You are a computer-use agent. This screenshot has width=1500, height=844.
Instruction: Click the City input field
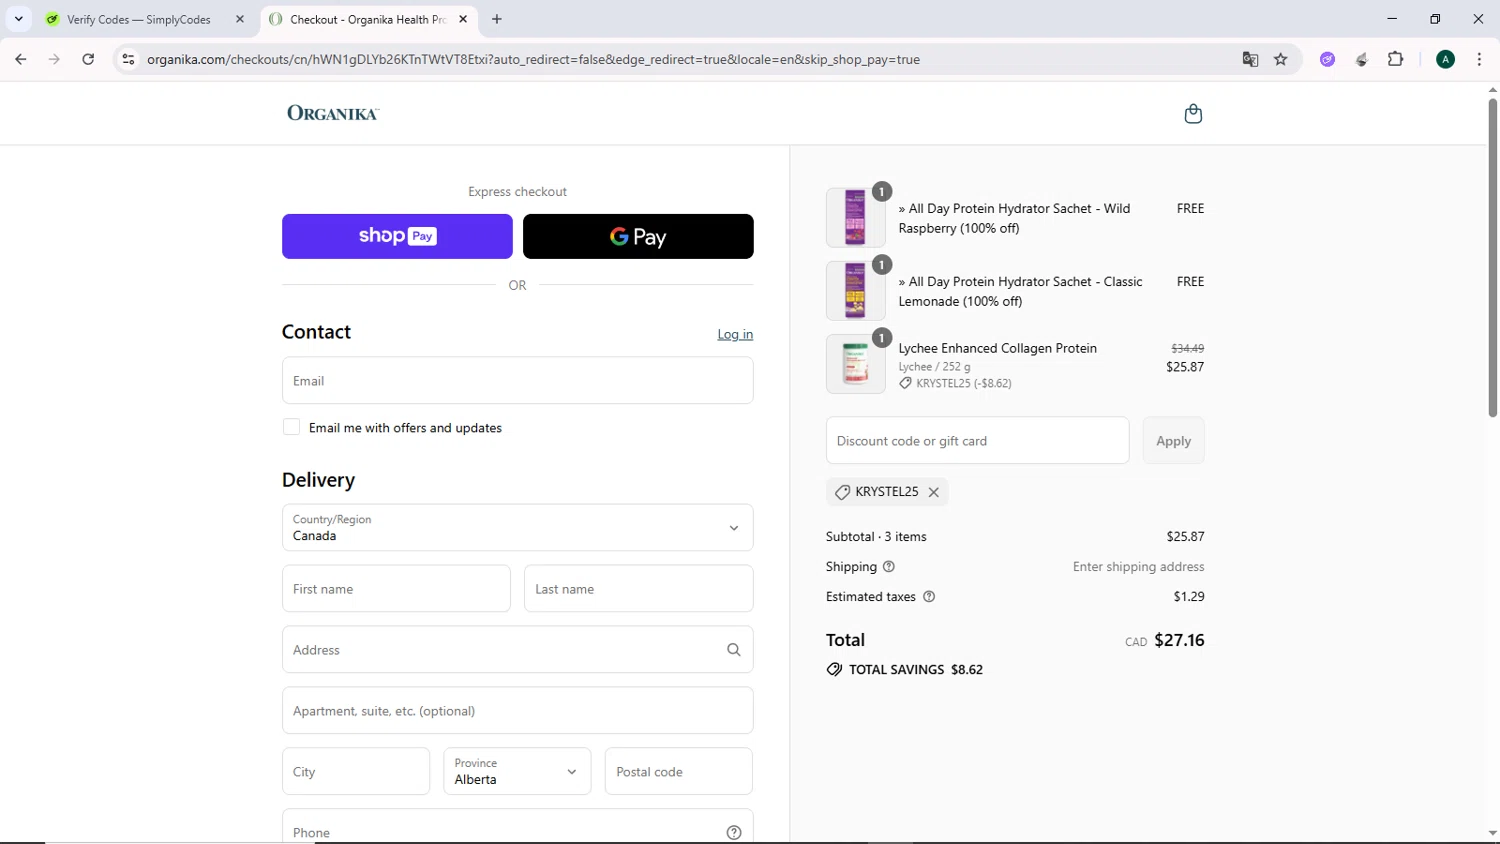coord(356,772)
